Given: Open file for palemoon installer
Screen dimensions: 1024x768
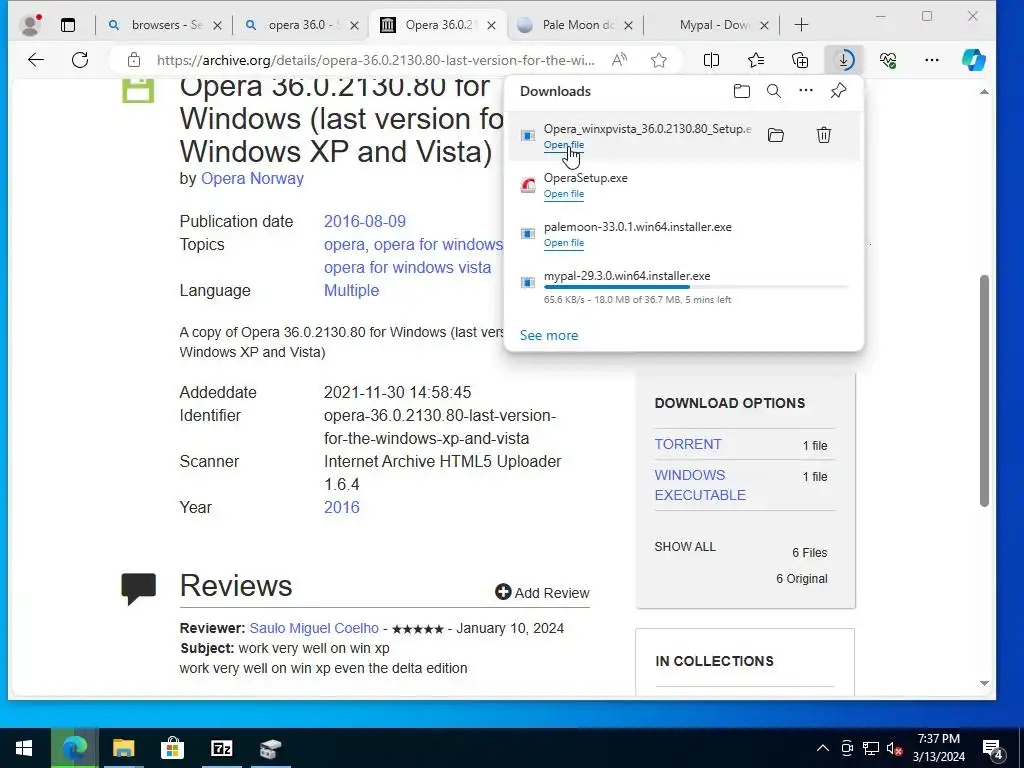Looking at the screenshot, I should click(x=564, y=243).
